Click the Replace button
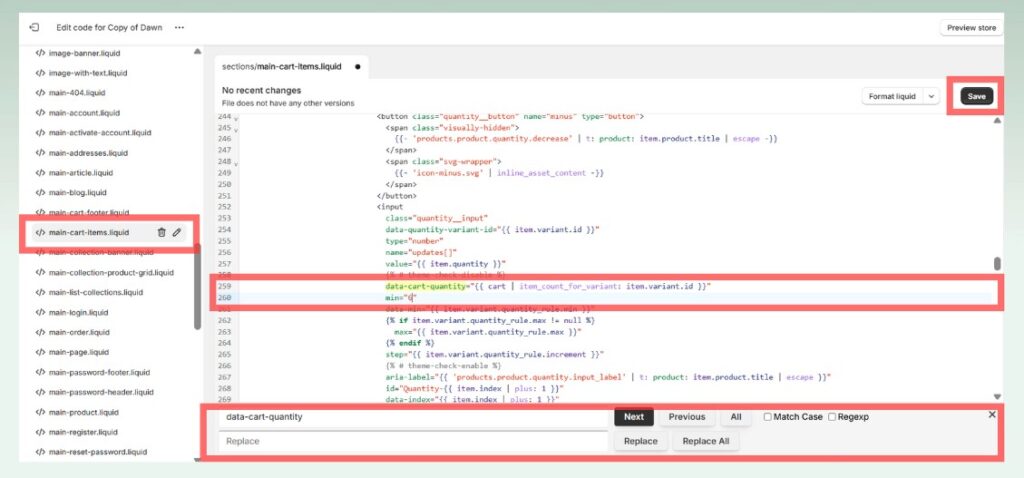 640,441
